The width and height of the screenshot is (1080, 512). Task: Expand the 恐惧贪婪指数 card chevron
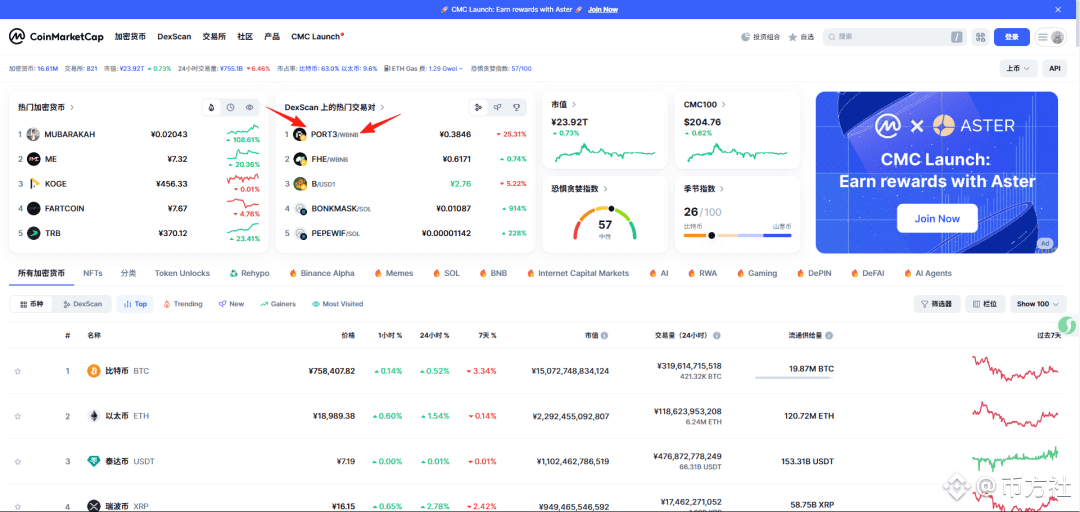605,189
